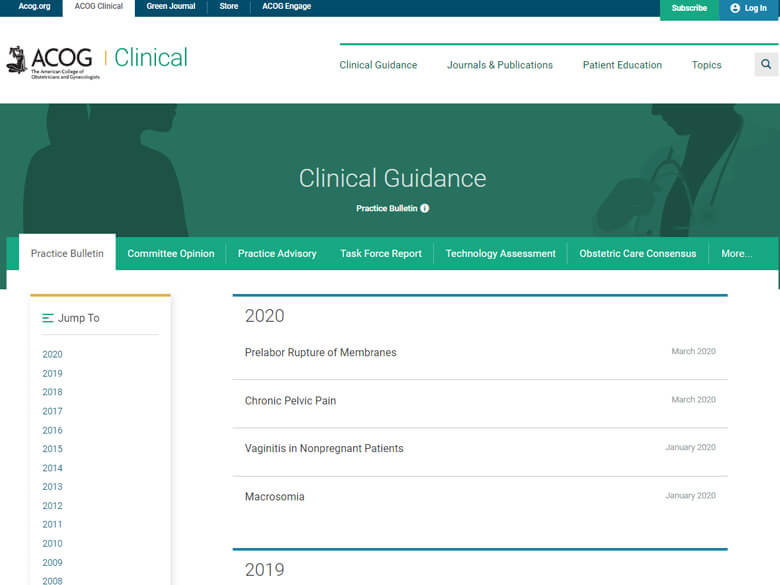780x585 pixels.
Task: Select the Practice Advisory tab
Action: tap(277, 254)
